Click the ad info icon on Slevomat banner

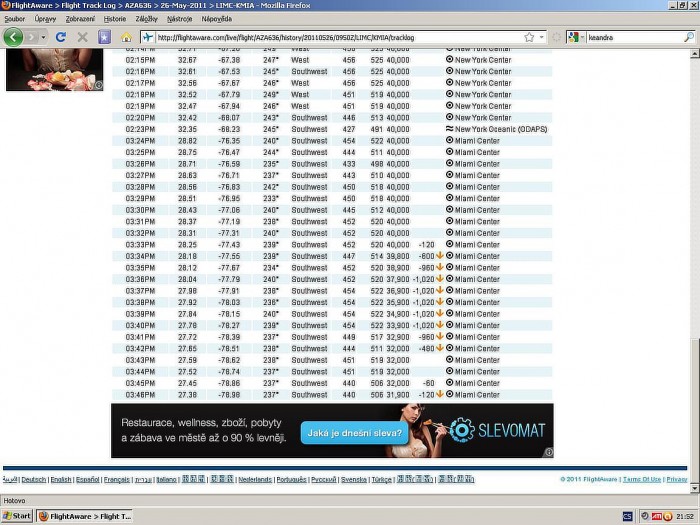coord(549,452)
